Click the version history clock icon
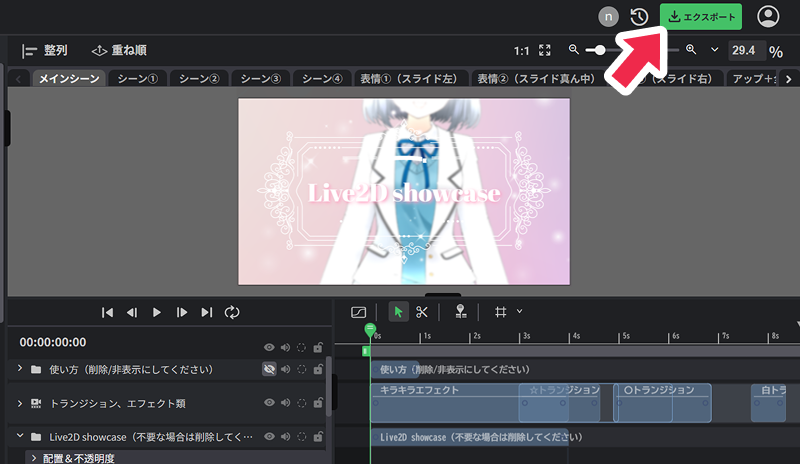800x464 pixels. [x=639, y=17]
